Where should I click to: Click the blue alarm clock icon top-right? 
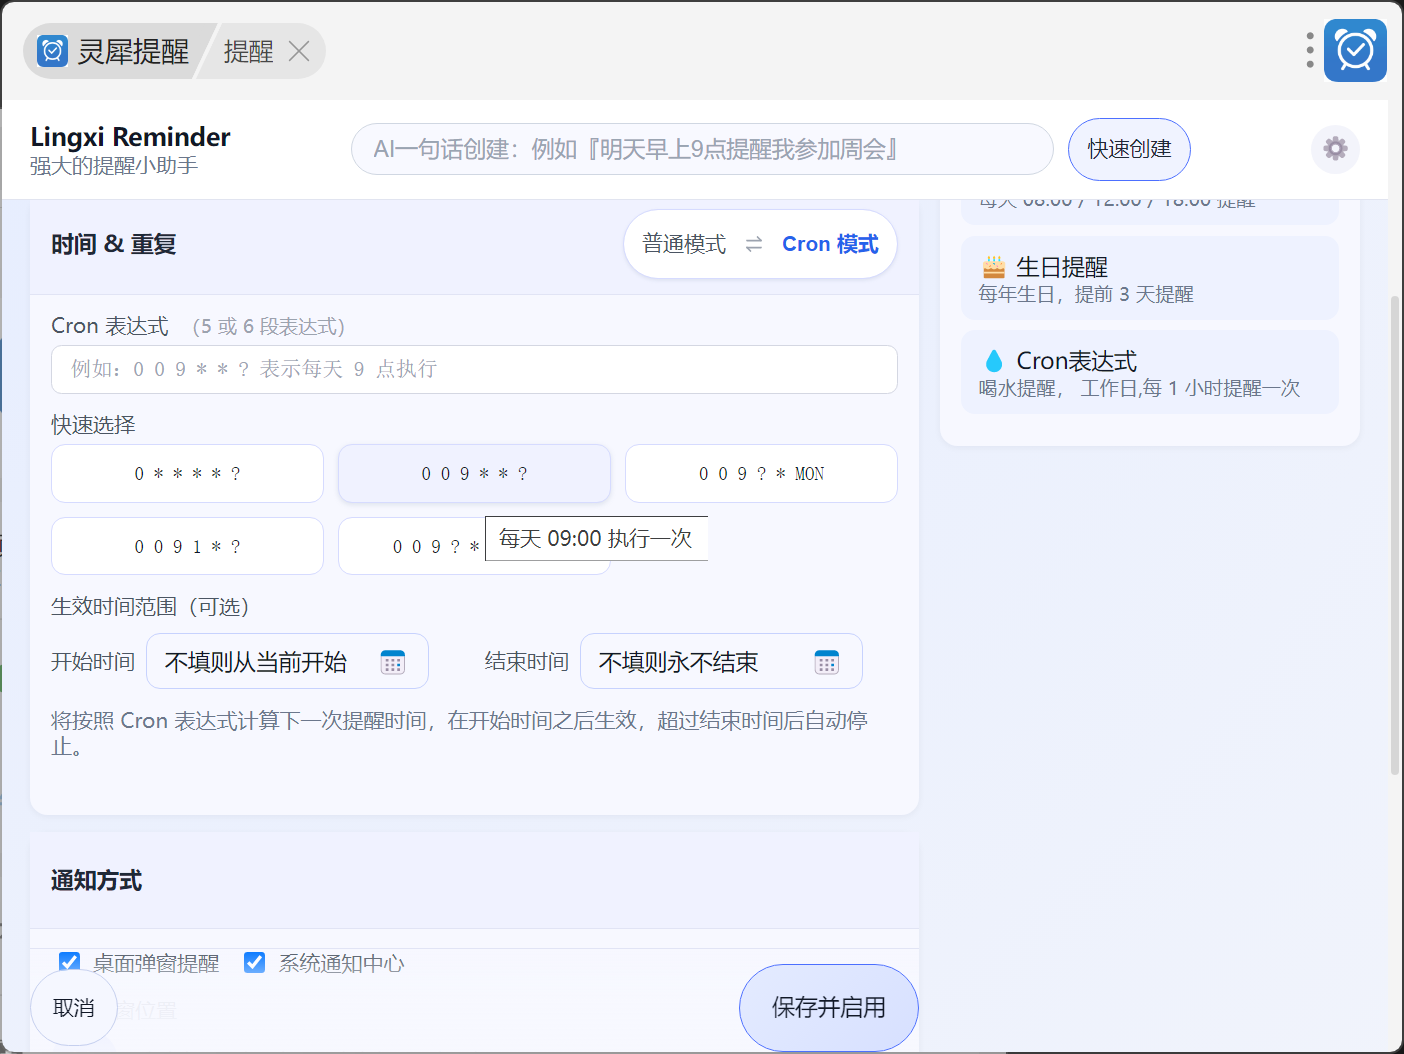pos(1355,50)
